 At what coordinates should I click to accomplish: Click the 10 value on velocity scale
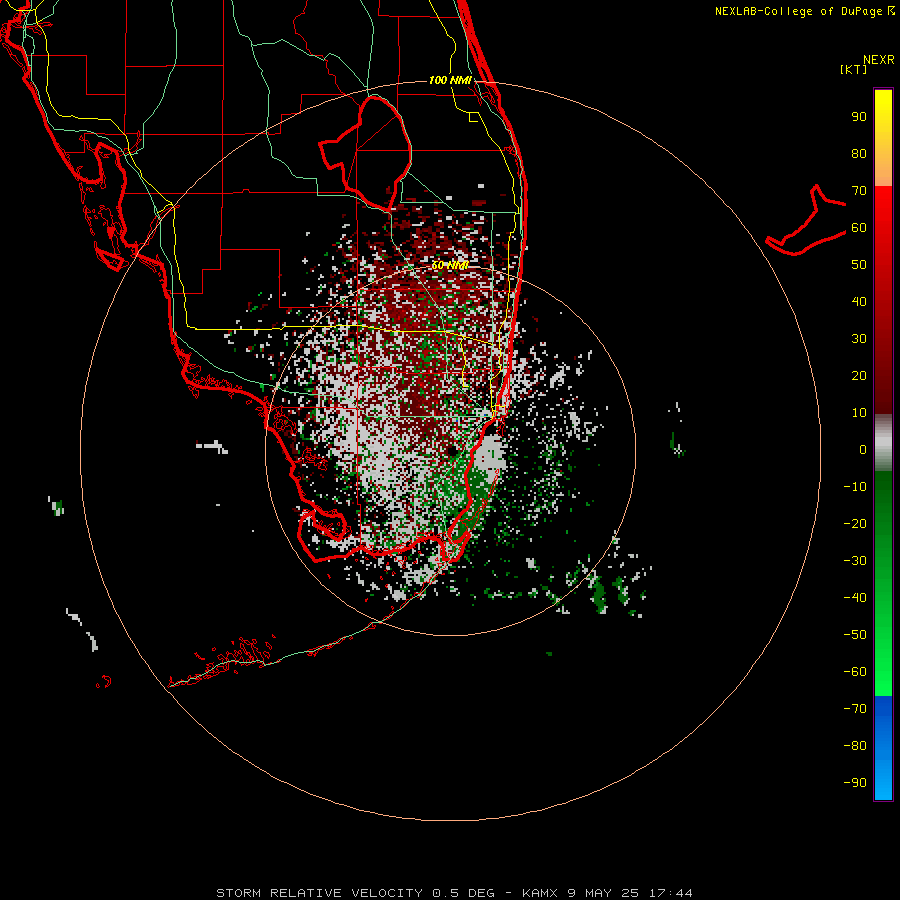point(859,413)
